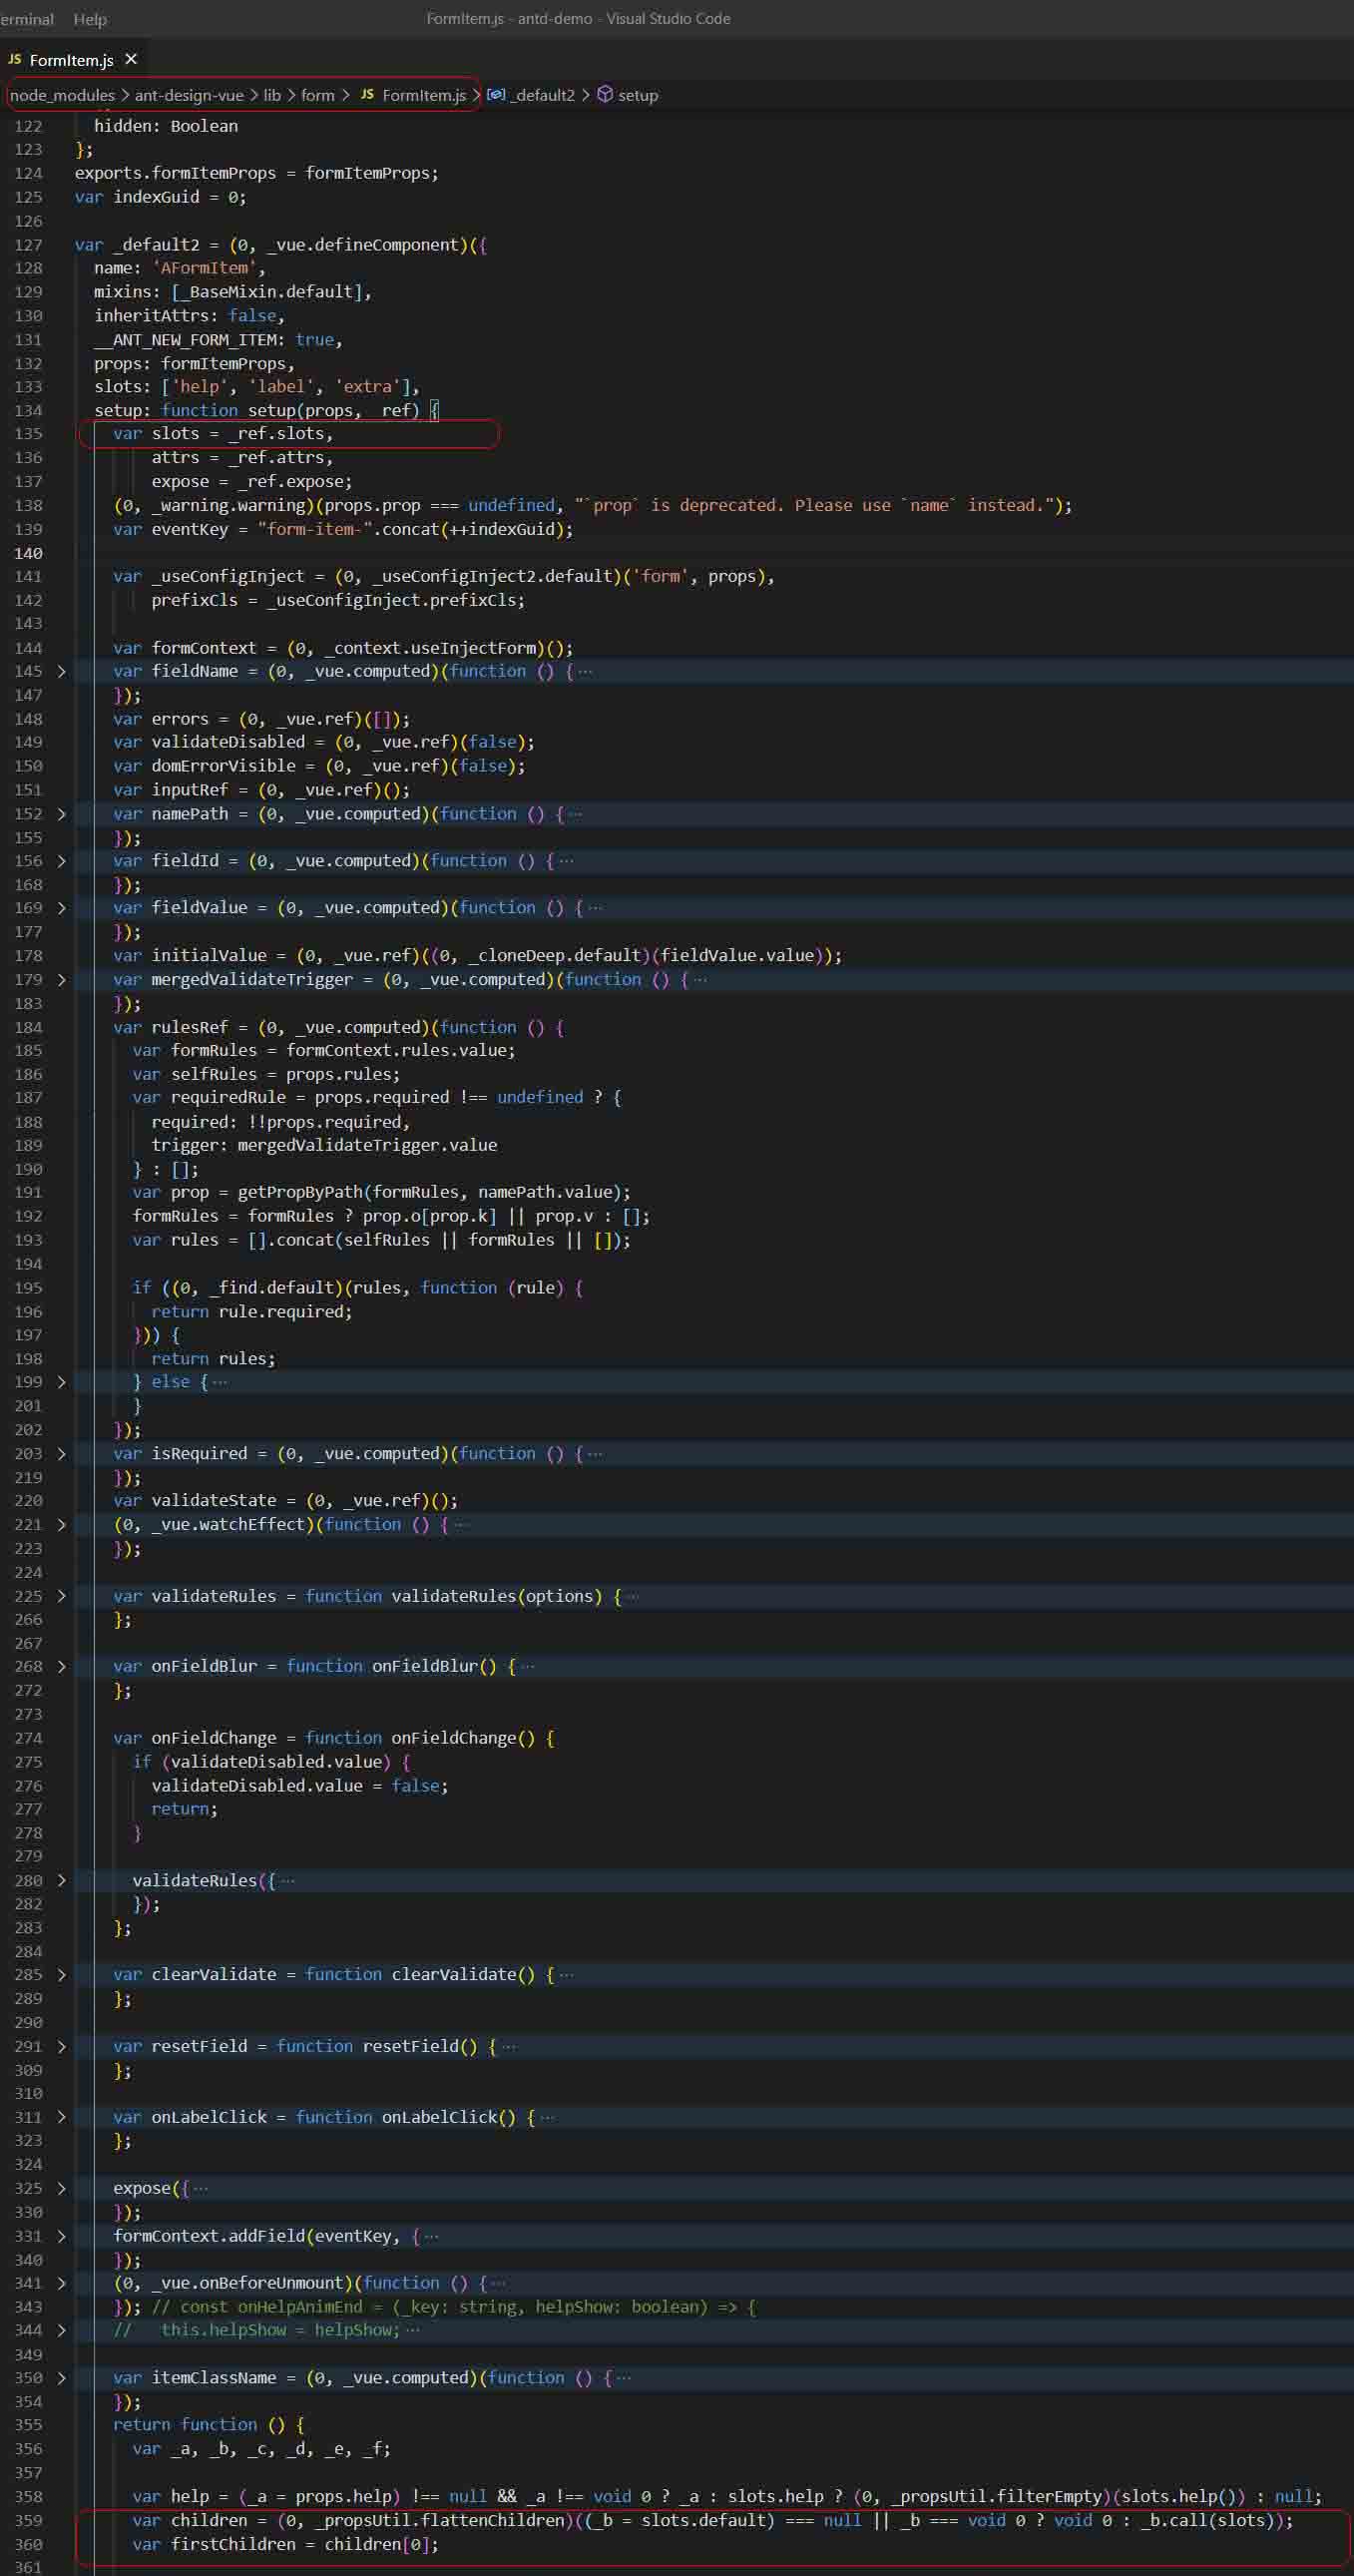Click line number 140 in the gutter

28,553
